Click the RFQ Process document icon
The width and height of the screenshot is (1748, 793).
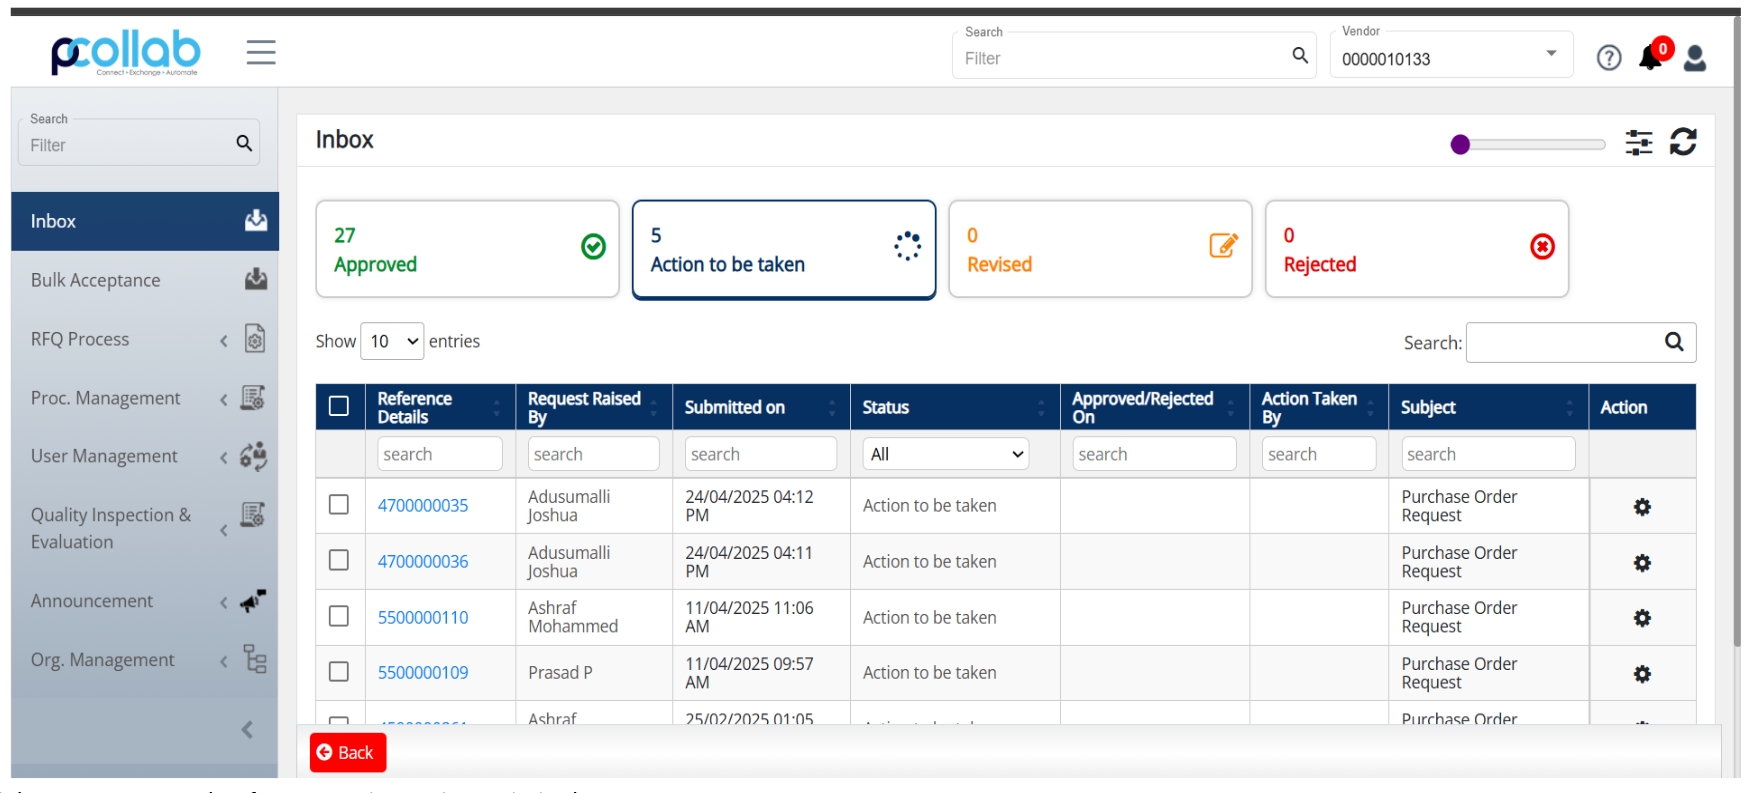coord(255,339)
